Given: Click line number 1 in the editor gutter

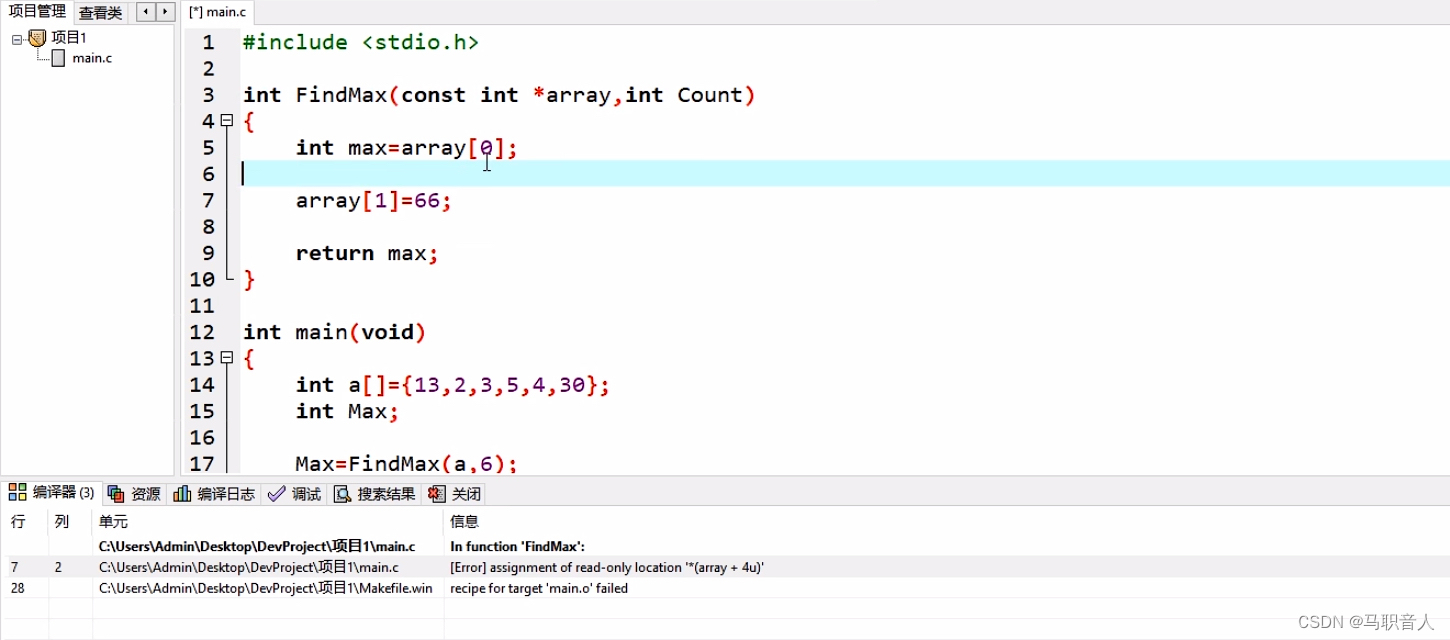Looking at the screenshot, I should click(x=208, y=42).
